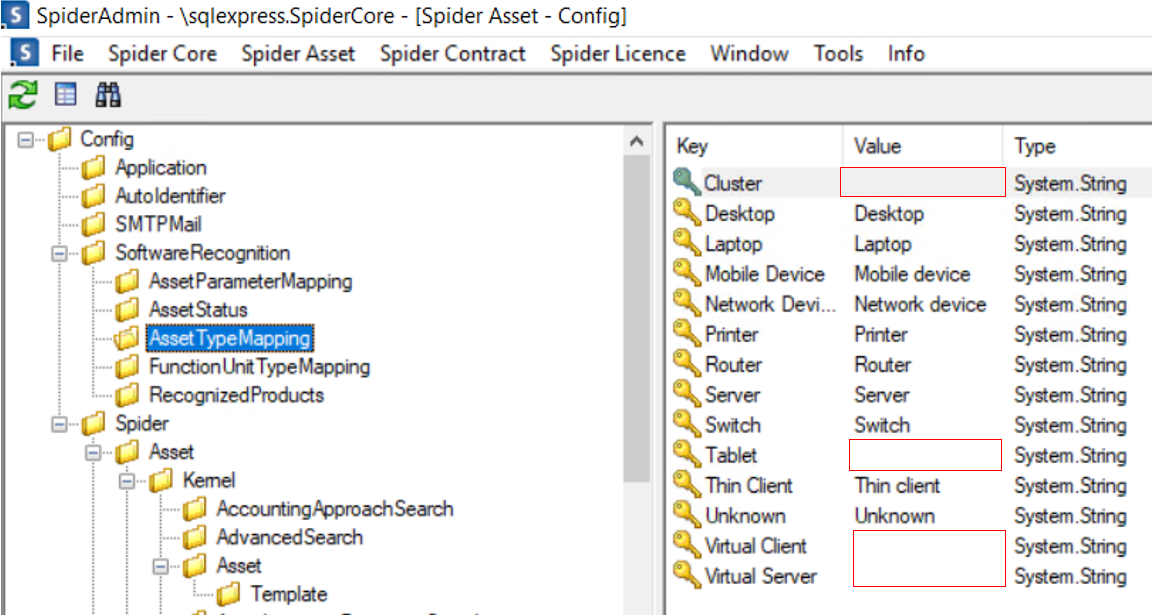Collapse the Kernel tree node

tap(128, 481)
